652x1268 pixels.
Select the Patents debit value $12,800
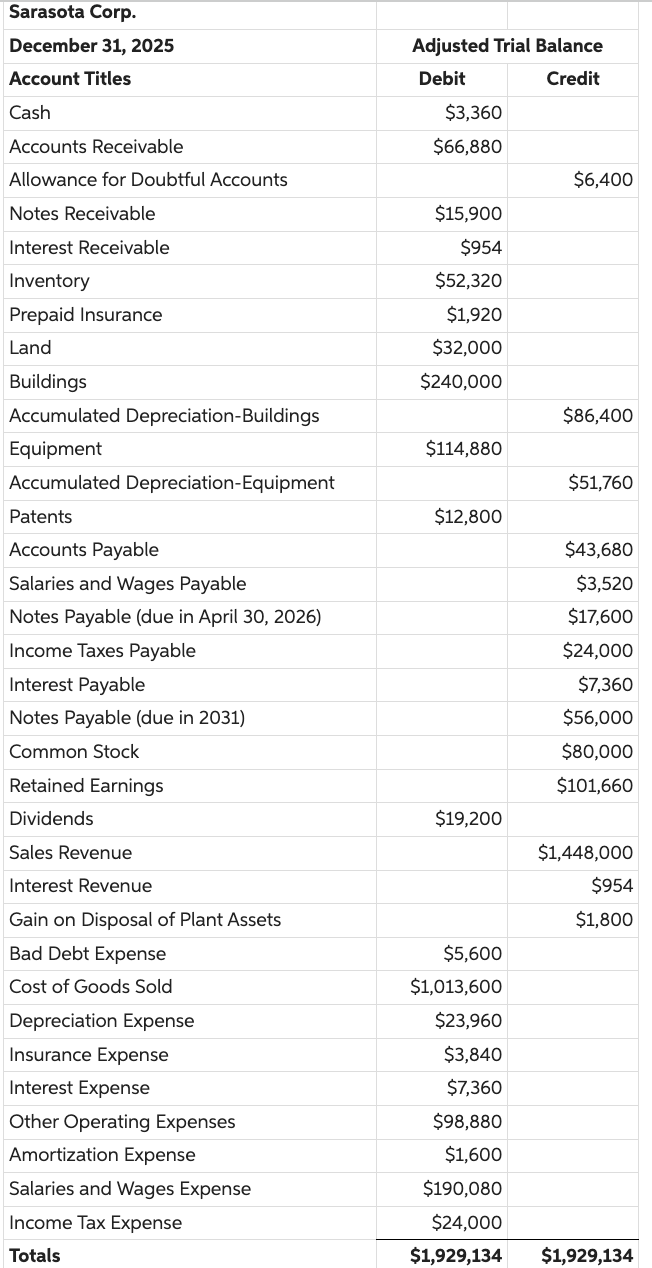[469, 517]
